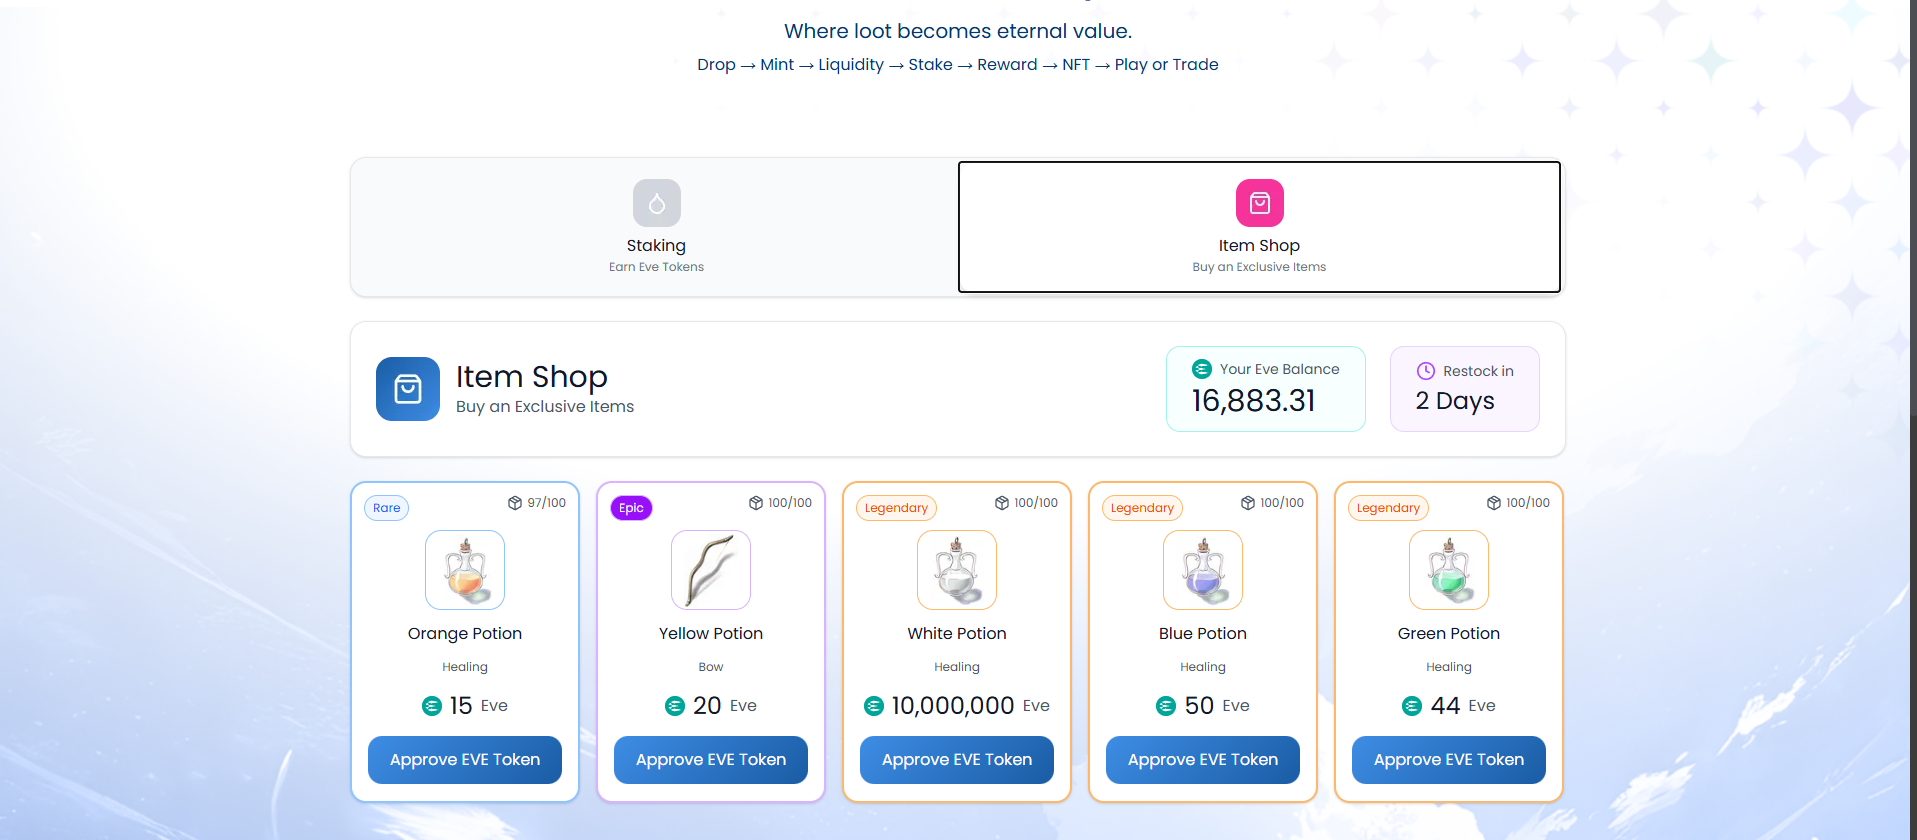Open the Blue Potion item image
Viewport: 1917px width, 840px height.
click(1203, 570)
